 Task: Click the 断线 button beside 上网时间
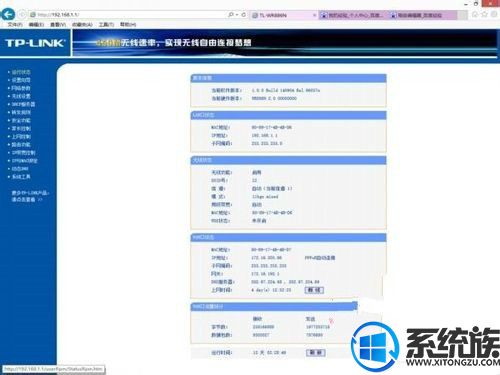tap(314, 290)
